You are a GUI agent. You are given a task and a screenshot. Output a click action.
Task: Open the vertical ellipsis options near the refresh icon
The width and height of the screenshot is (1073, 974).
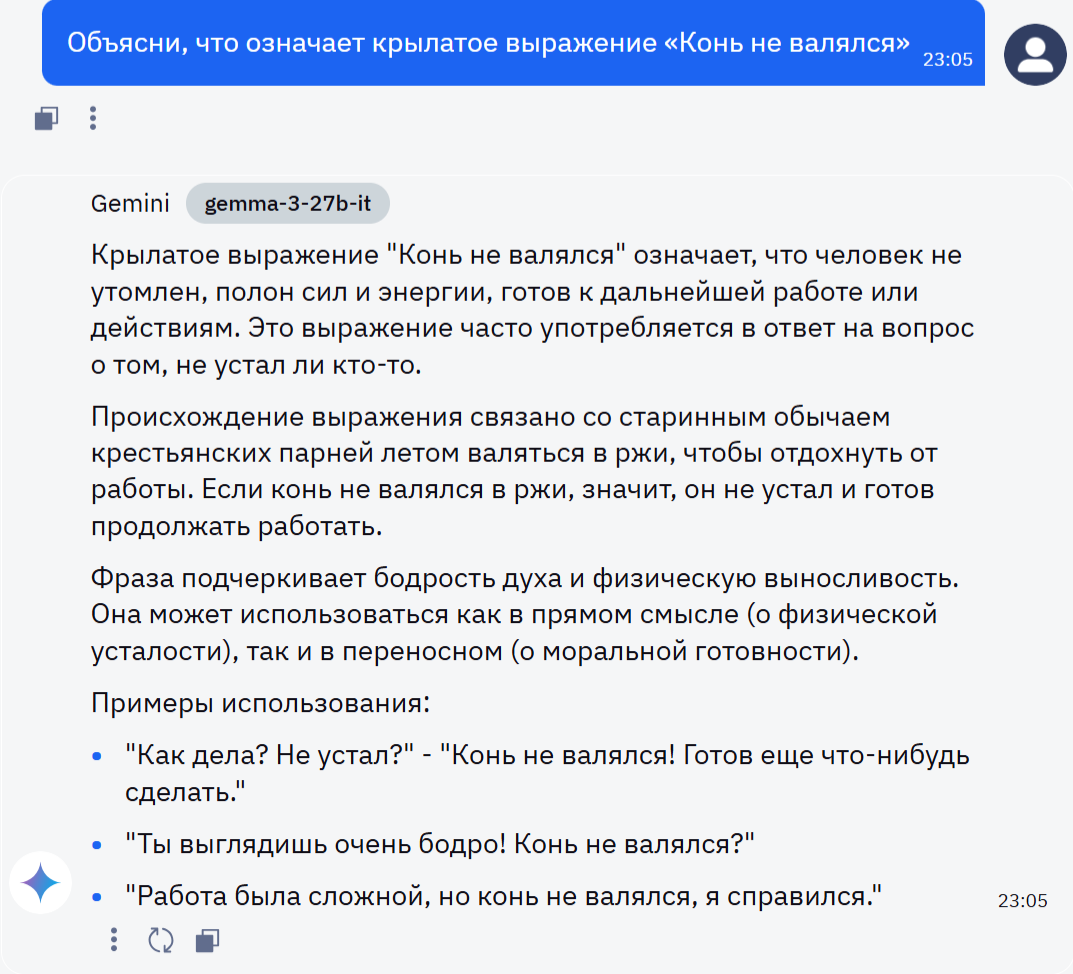tap(113, 940)
